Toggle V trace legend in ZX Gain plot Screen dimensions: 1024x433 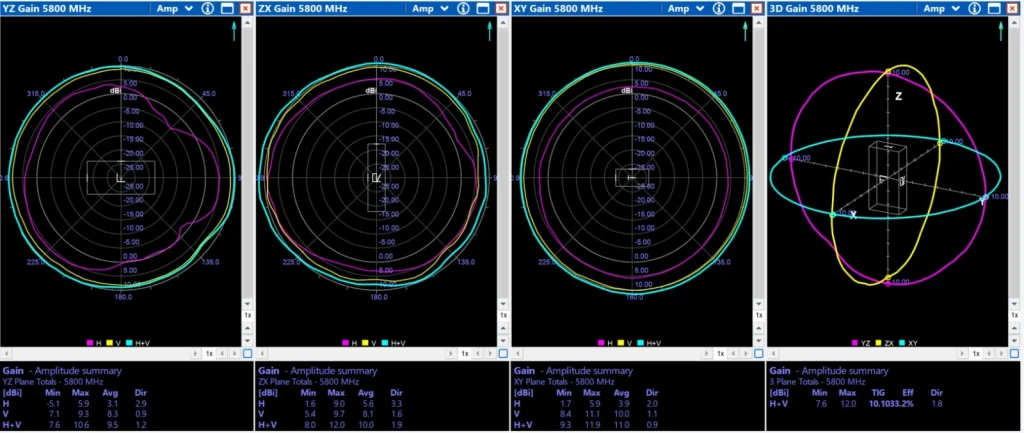tap(368, 343)
